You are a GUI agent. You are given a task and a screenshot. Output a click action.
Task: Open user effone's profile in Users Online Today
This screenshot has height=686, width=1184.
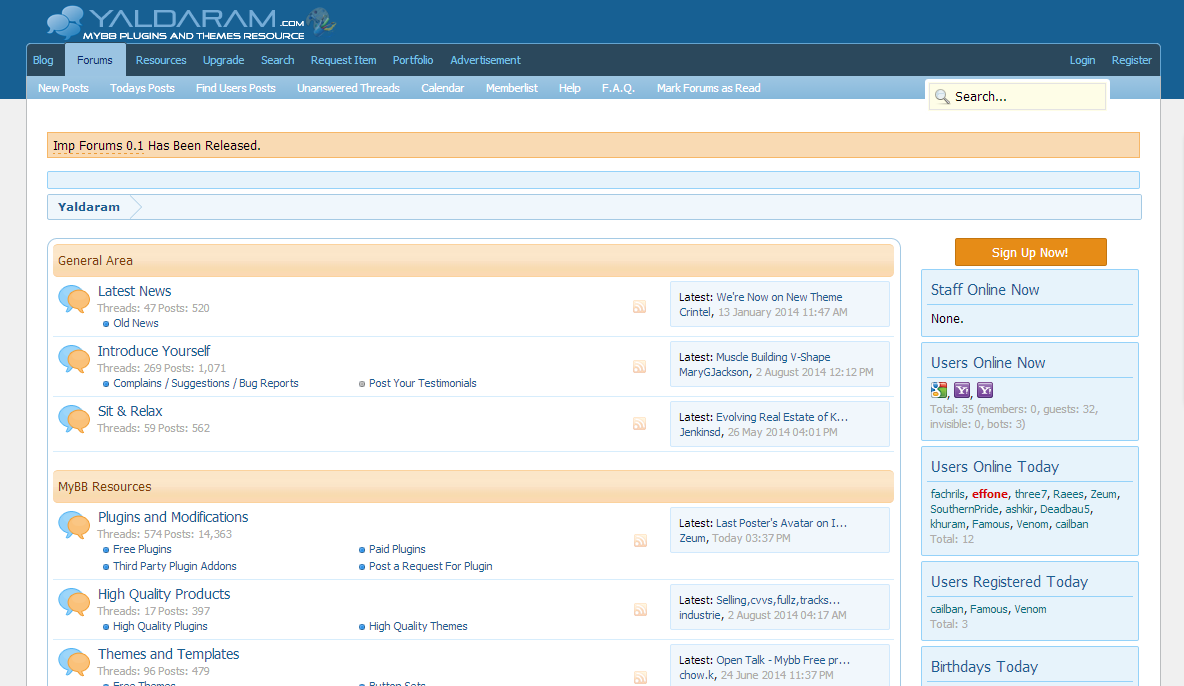tap(989, 494)
